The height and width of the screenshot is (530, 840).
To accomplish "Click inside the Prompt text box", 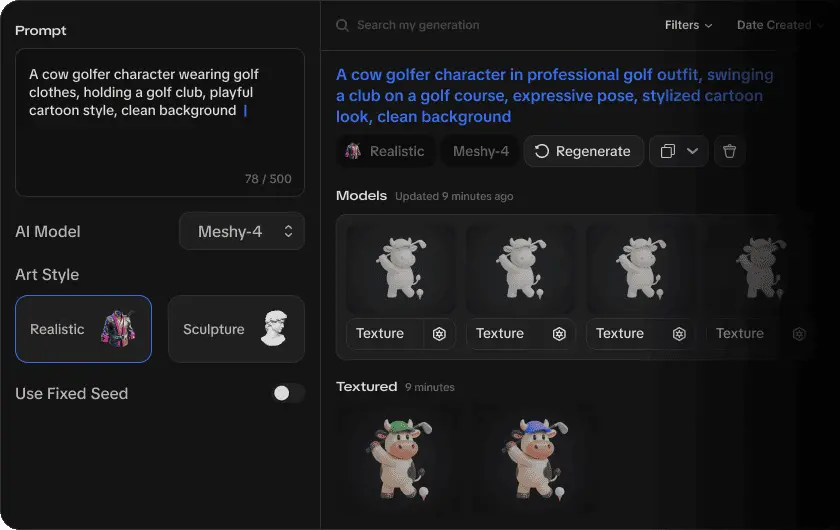I will 160,122.
